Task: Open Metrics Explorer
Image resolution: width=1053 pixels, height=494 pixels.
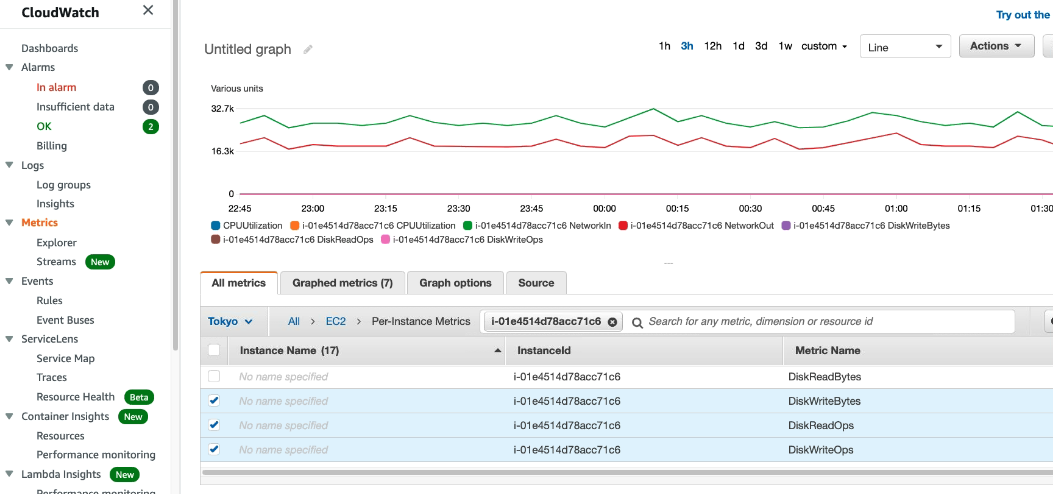Action: pyautogui.click(x=56, y=243)
